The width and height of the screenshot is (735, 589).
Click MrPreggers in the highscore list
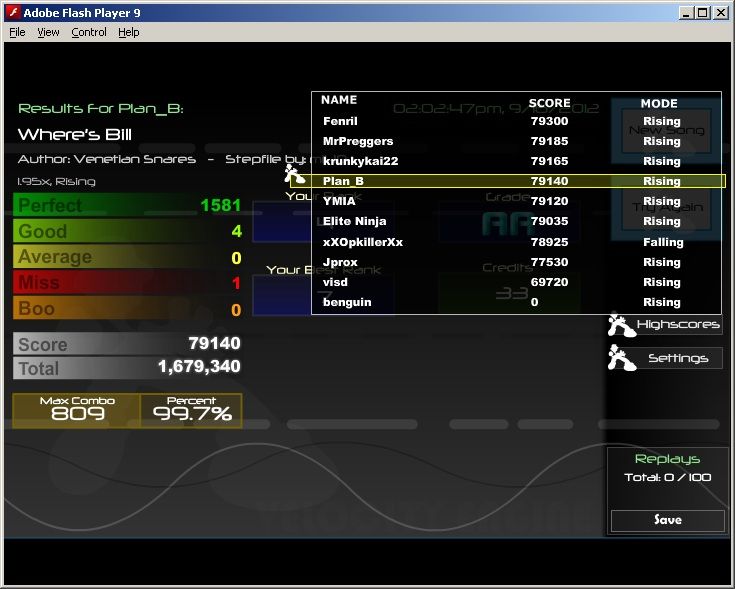click(x=358, y=141)
